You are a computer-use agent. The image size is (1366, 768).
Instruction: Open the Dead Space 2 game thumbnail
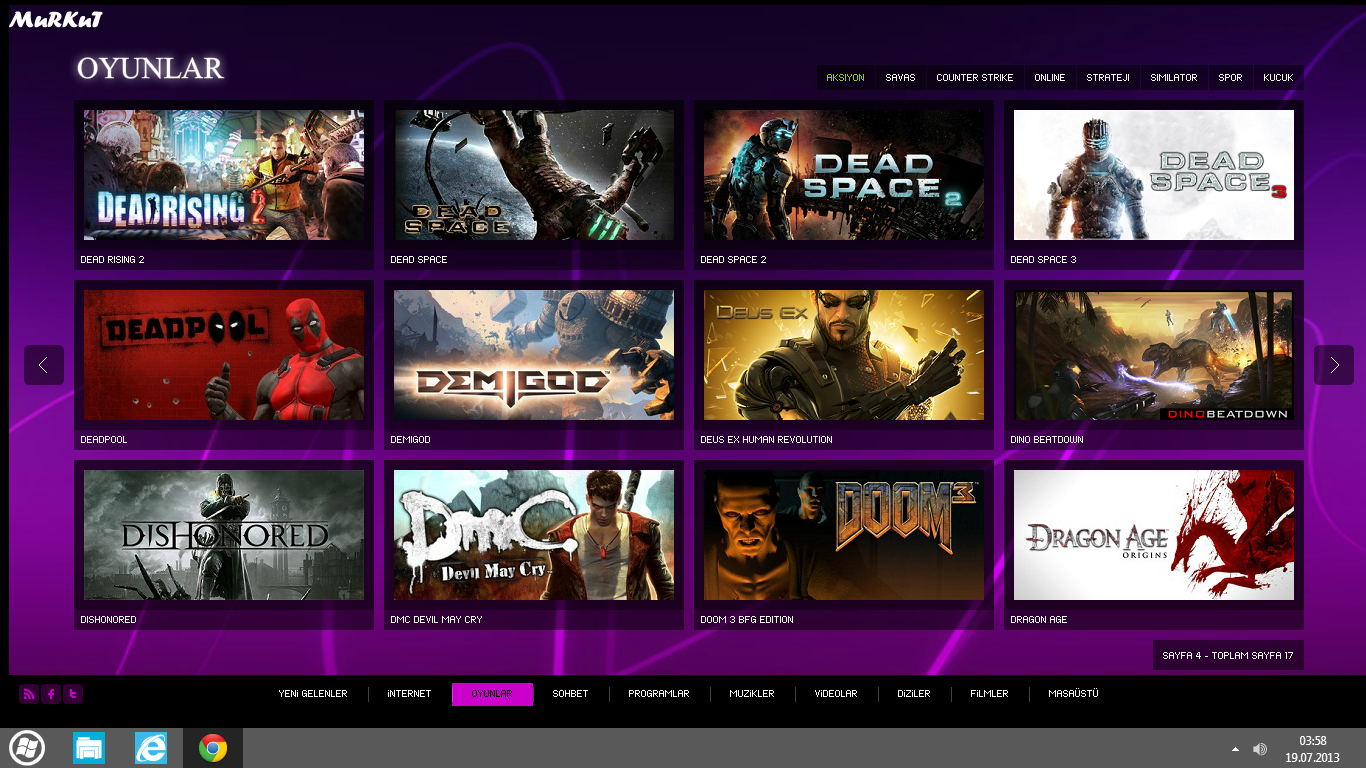coord(844,175)
